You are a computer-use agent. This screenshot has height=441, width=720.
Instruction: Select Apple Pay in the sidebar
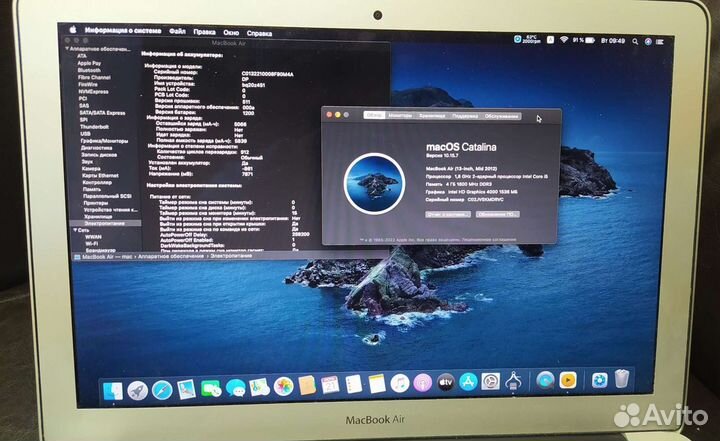89,63
